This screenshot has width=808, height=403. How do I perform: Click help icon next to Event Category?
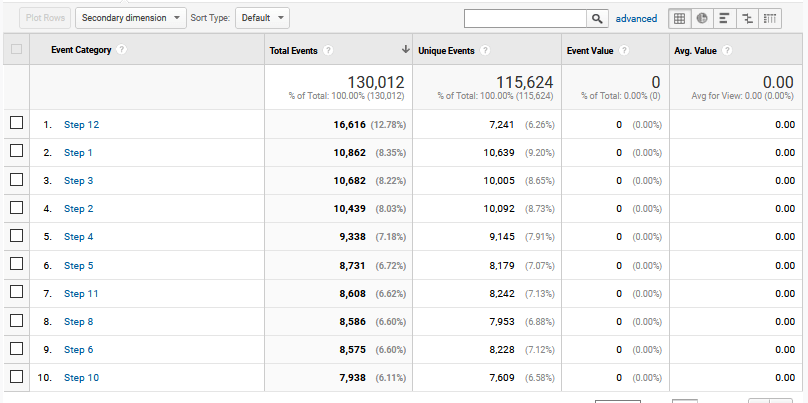click(122, 50)
